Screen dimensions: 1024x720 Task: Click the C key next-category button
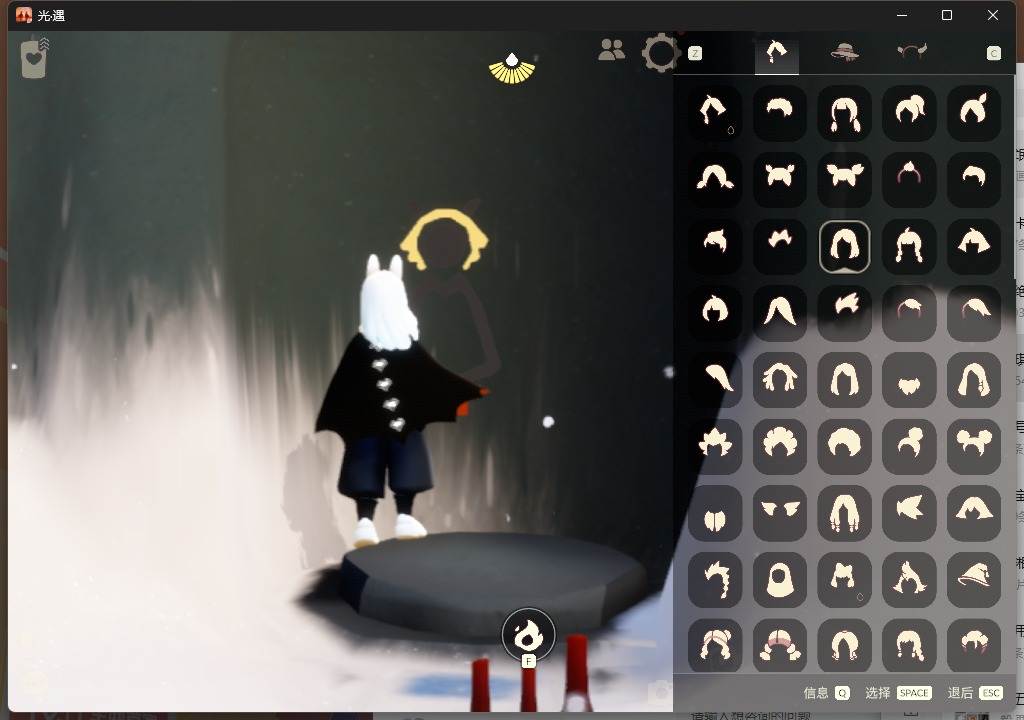993,53
